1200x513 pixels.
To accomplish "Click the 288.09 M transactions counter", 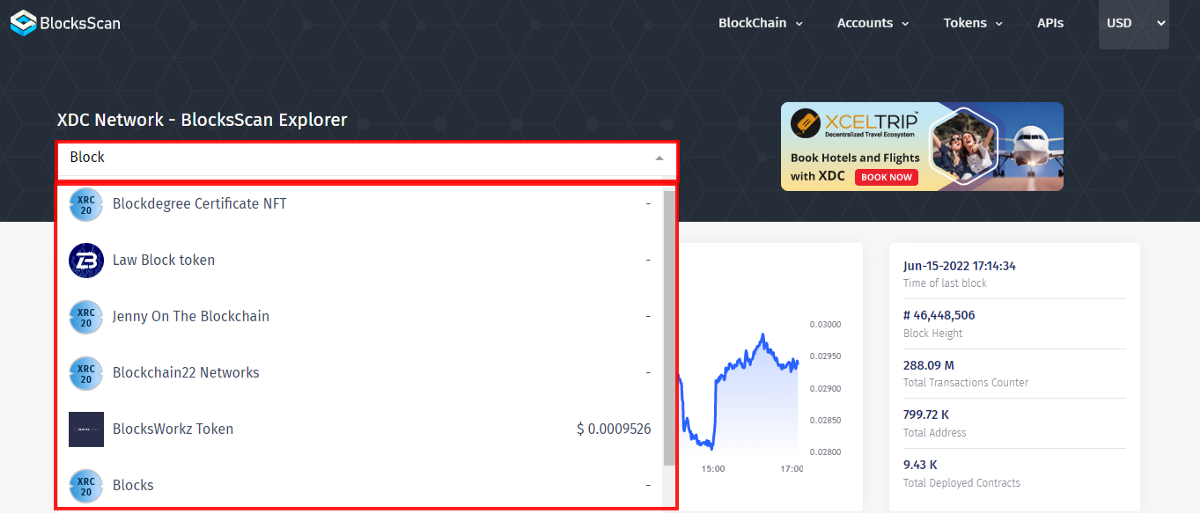I will [x=928, y=365].
